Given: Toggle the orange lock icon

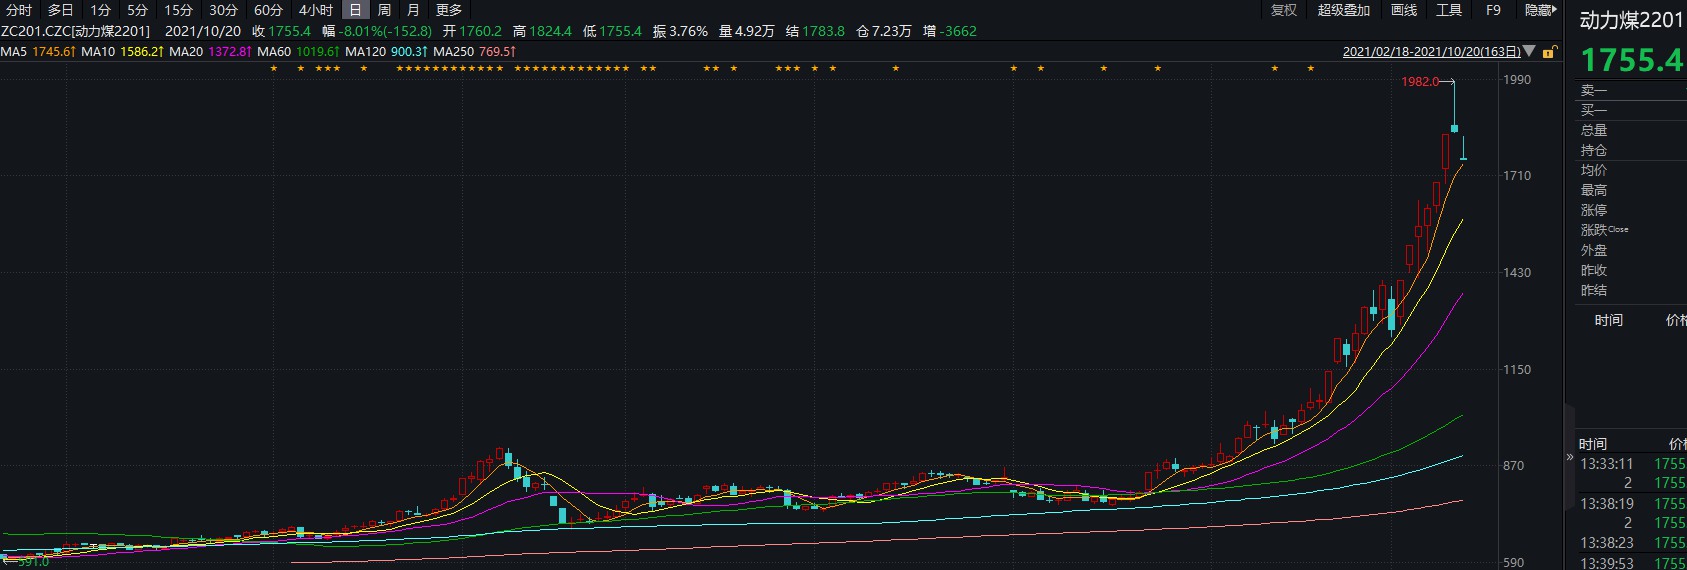Looking at the screenshot, I should tap(1549, 52).
